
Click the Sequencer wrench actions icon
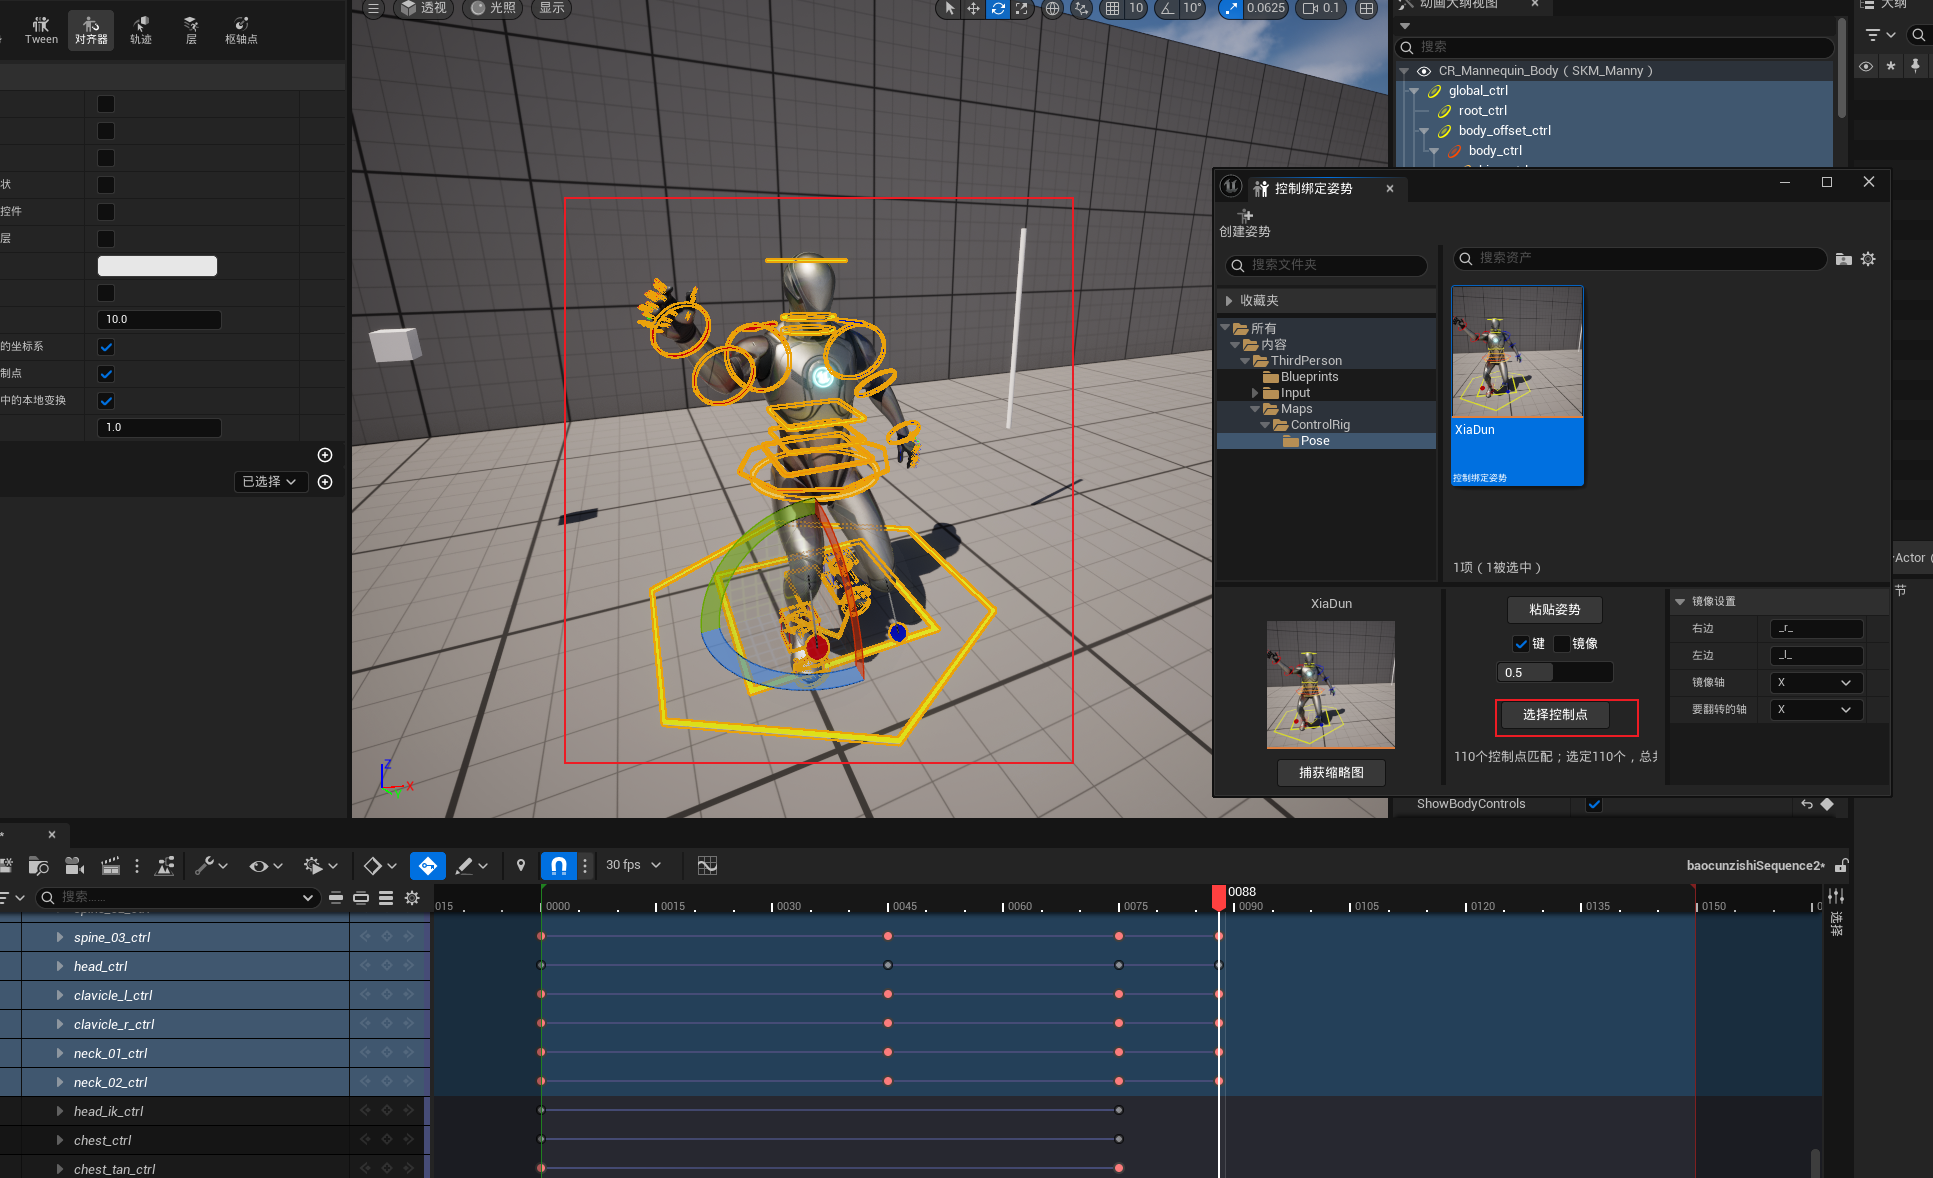coord(205,866)
